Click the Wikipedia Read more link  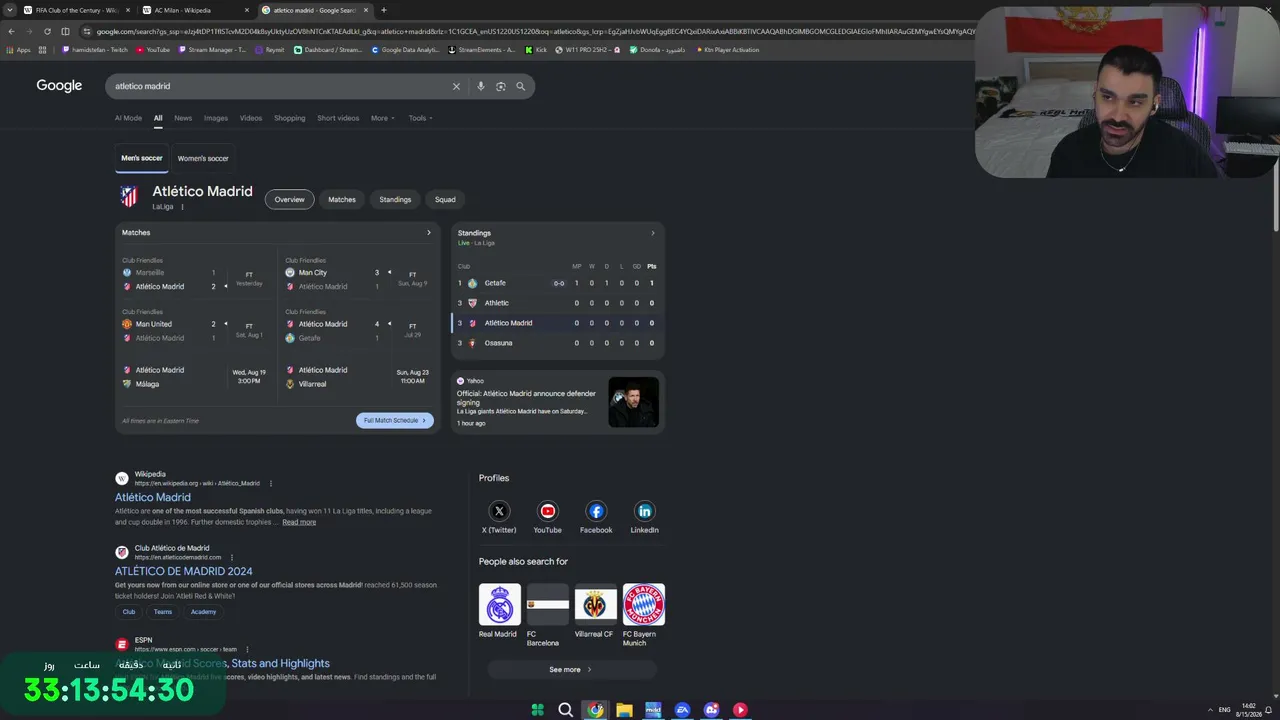coord(299,522)
